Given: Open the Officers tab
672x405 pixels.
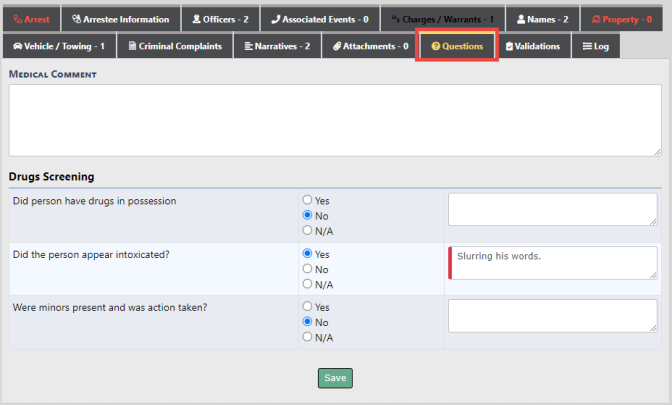Looking at the screenshot, I should coord(219,19).
